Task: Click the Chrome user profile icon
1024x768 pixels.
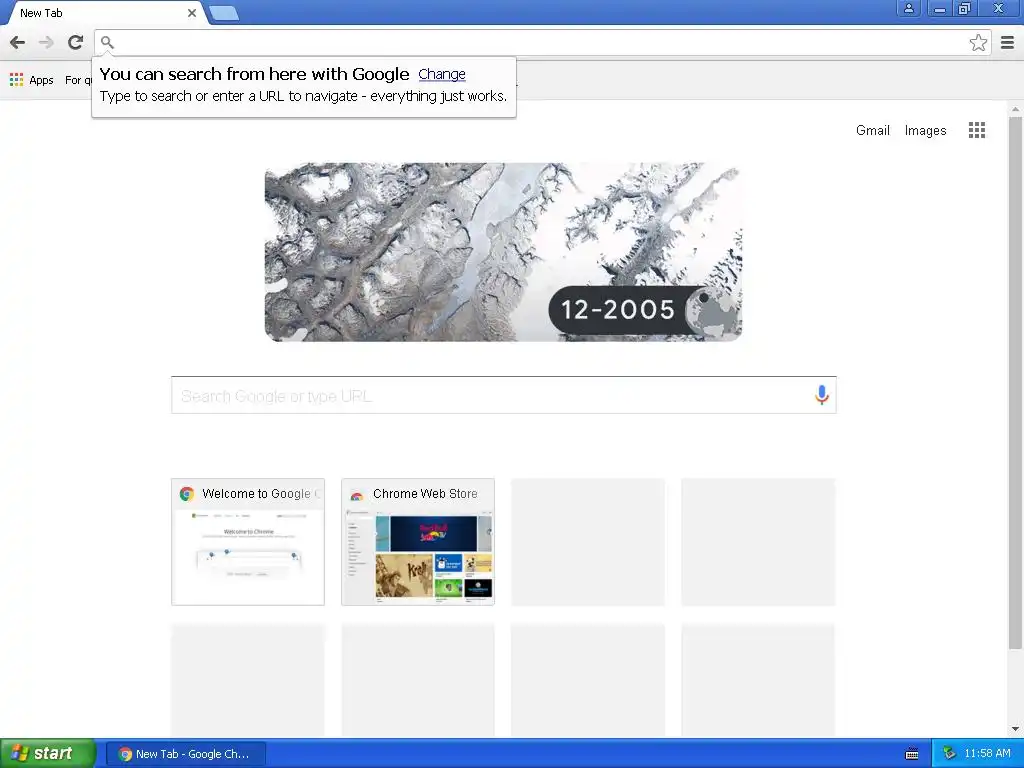Action: 908,8
